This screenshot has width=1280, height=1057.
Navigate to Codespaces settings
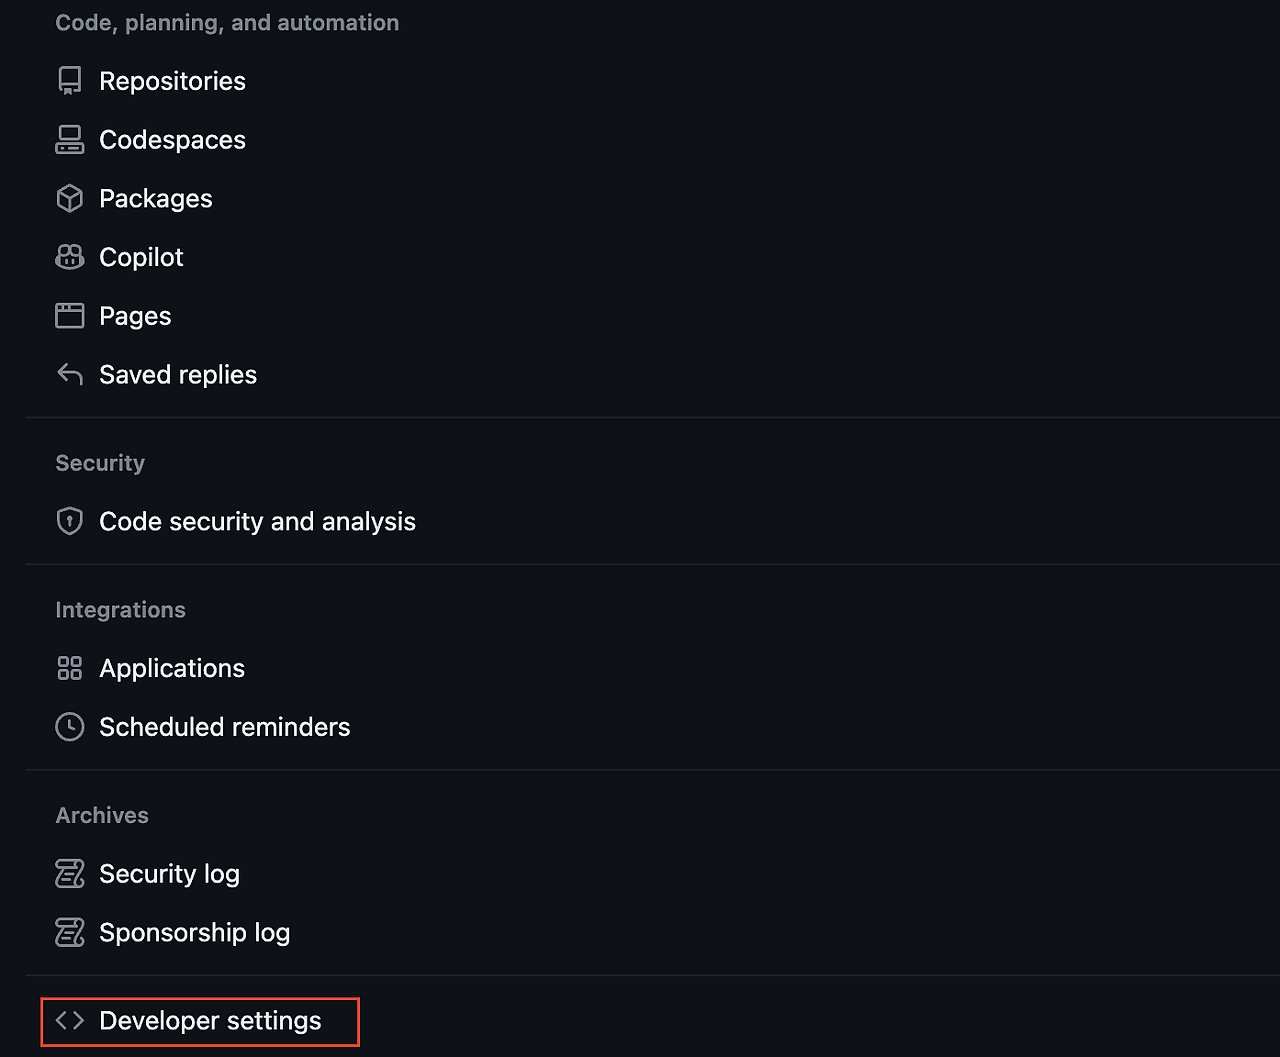click(x=172, y=139)
